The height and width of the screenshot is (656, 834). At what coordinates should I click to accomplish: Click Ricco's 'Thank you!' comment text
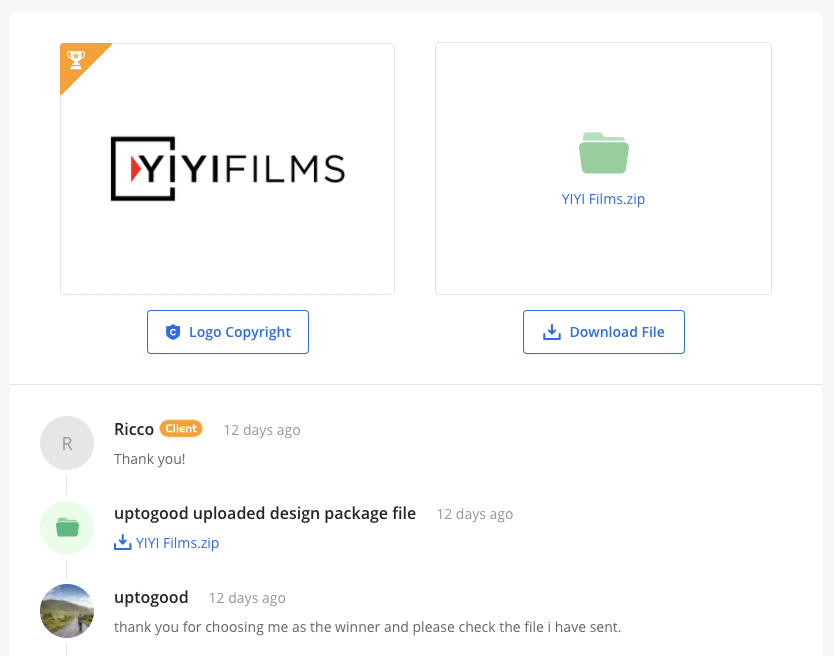(150, 459)
